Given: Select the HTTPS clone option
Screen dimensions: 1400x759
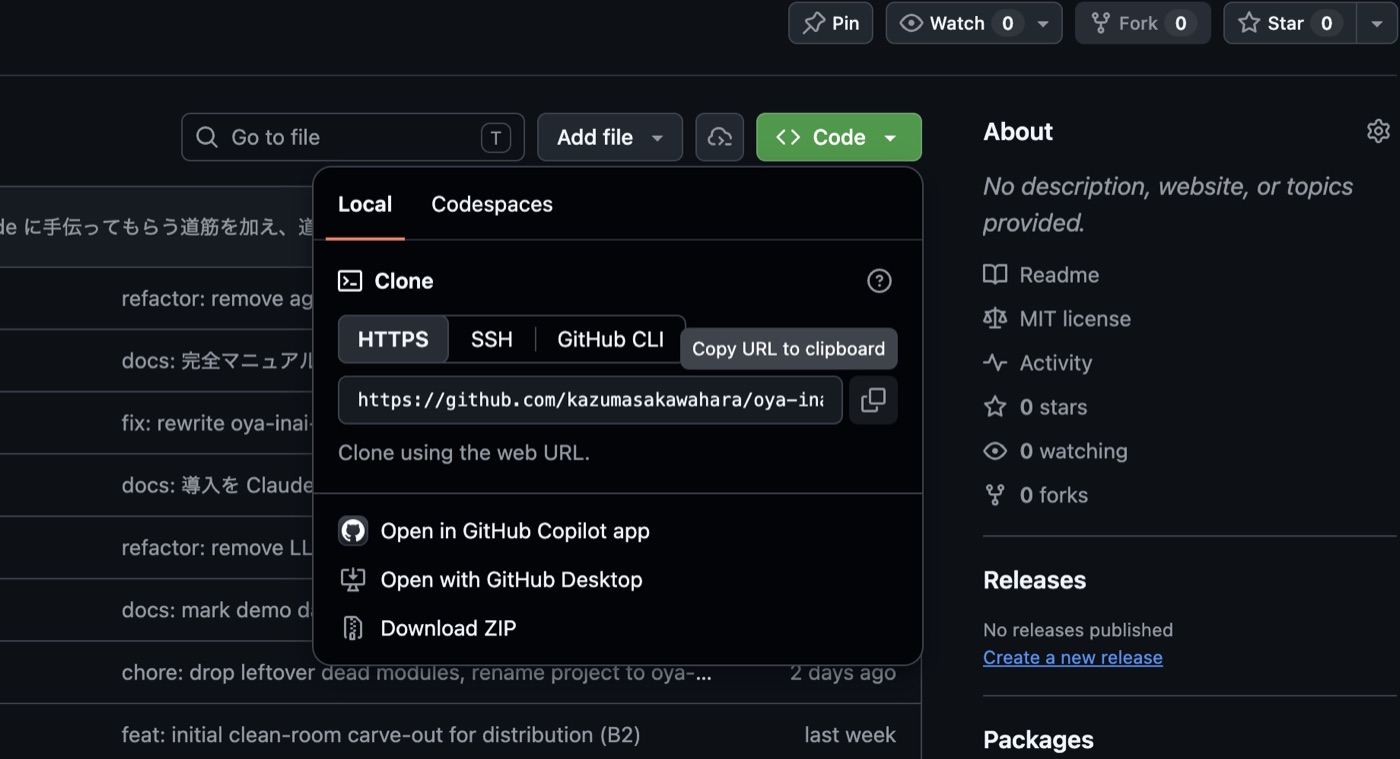Looking at the screenshot, I should pyautogui.click(x=393, y=339).
